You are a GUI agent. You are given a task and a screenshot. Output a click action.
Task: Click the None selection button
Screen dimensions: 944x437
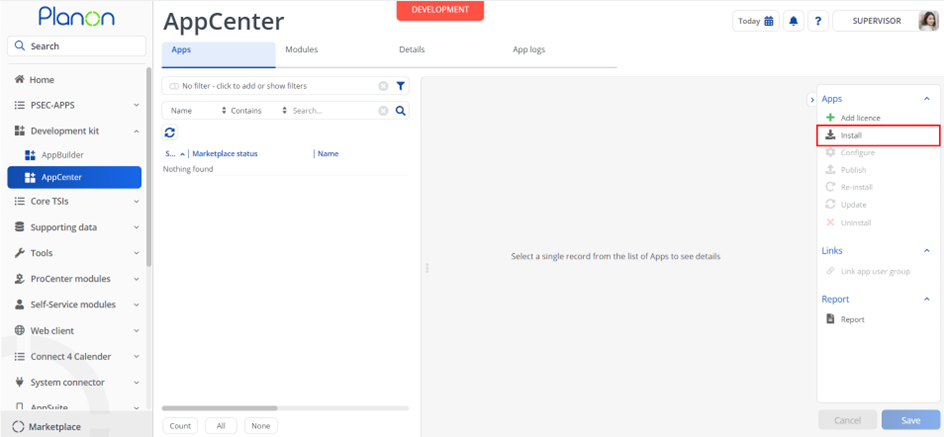[261, 426]
